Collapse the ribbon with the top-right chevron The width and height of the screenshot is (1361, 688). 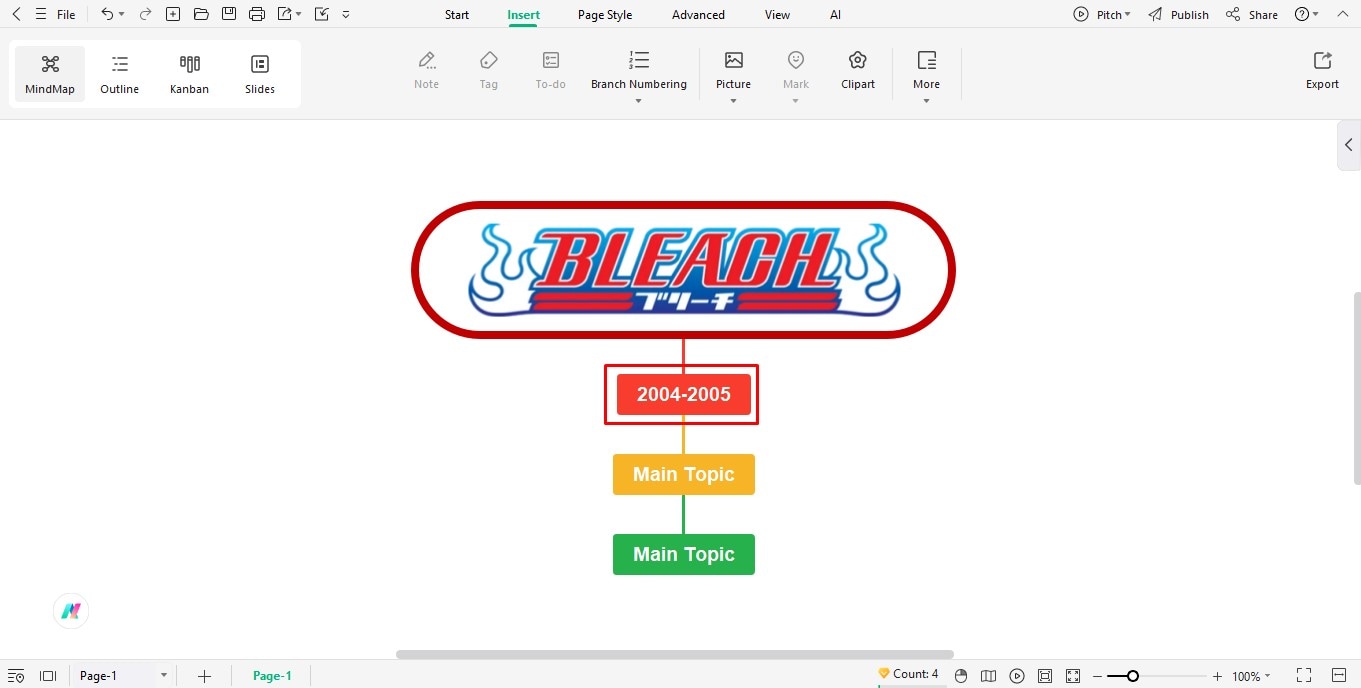pos(1342,15)
